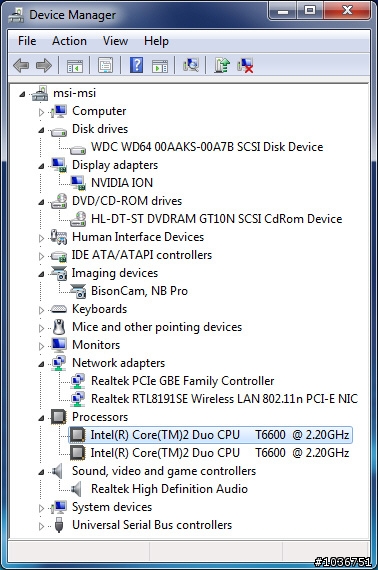Viewport: 378px width, 570px height.
Task: Open the File menu
Action: coord(27,41)
